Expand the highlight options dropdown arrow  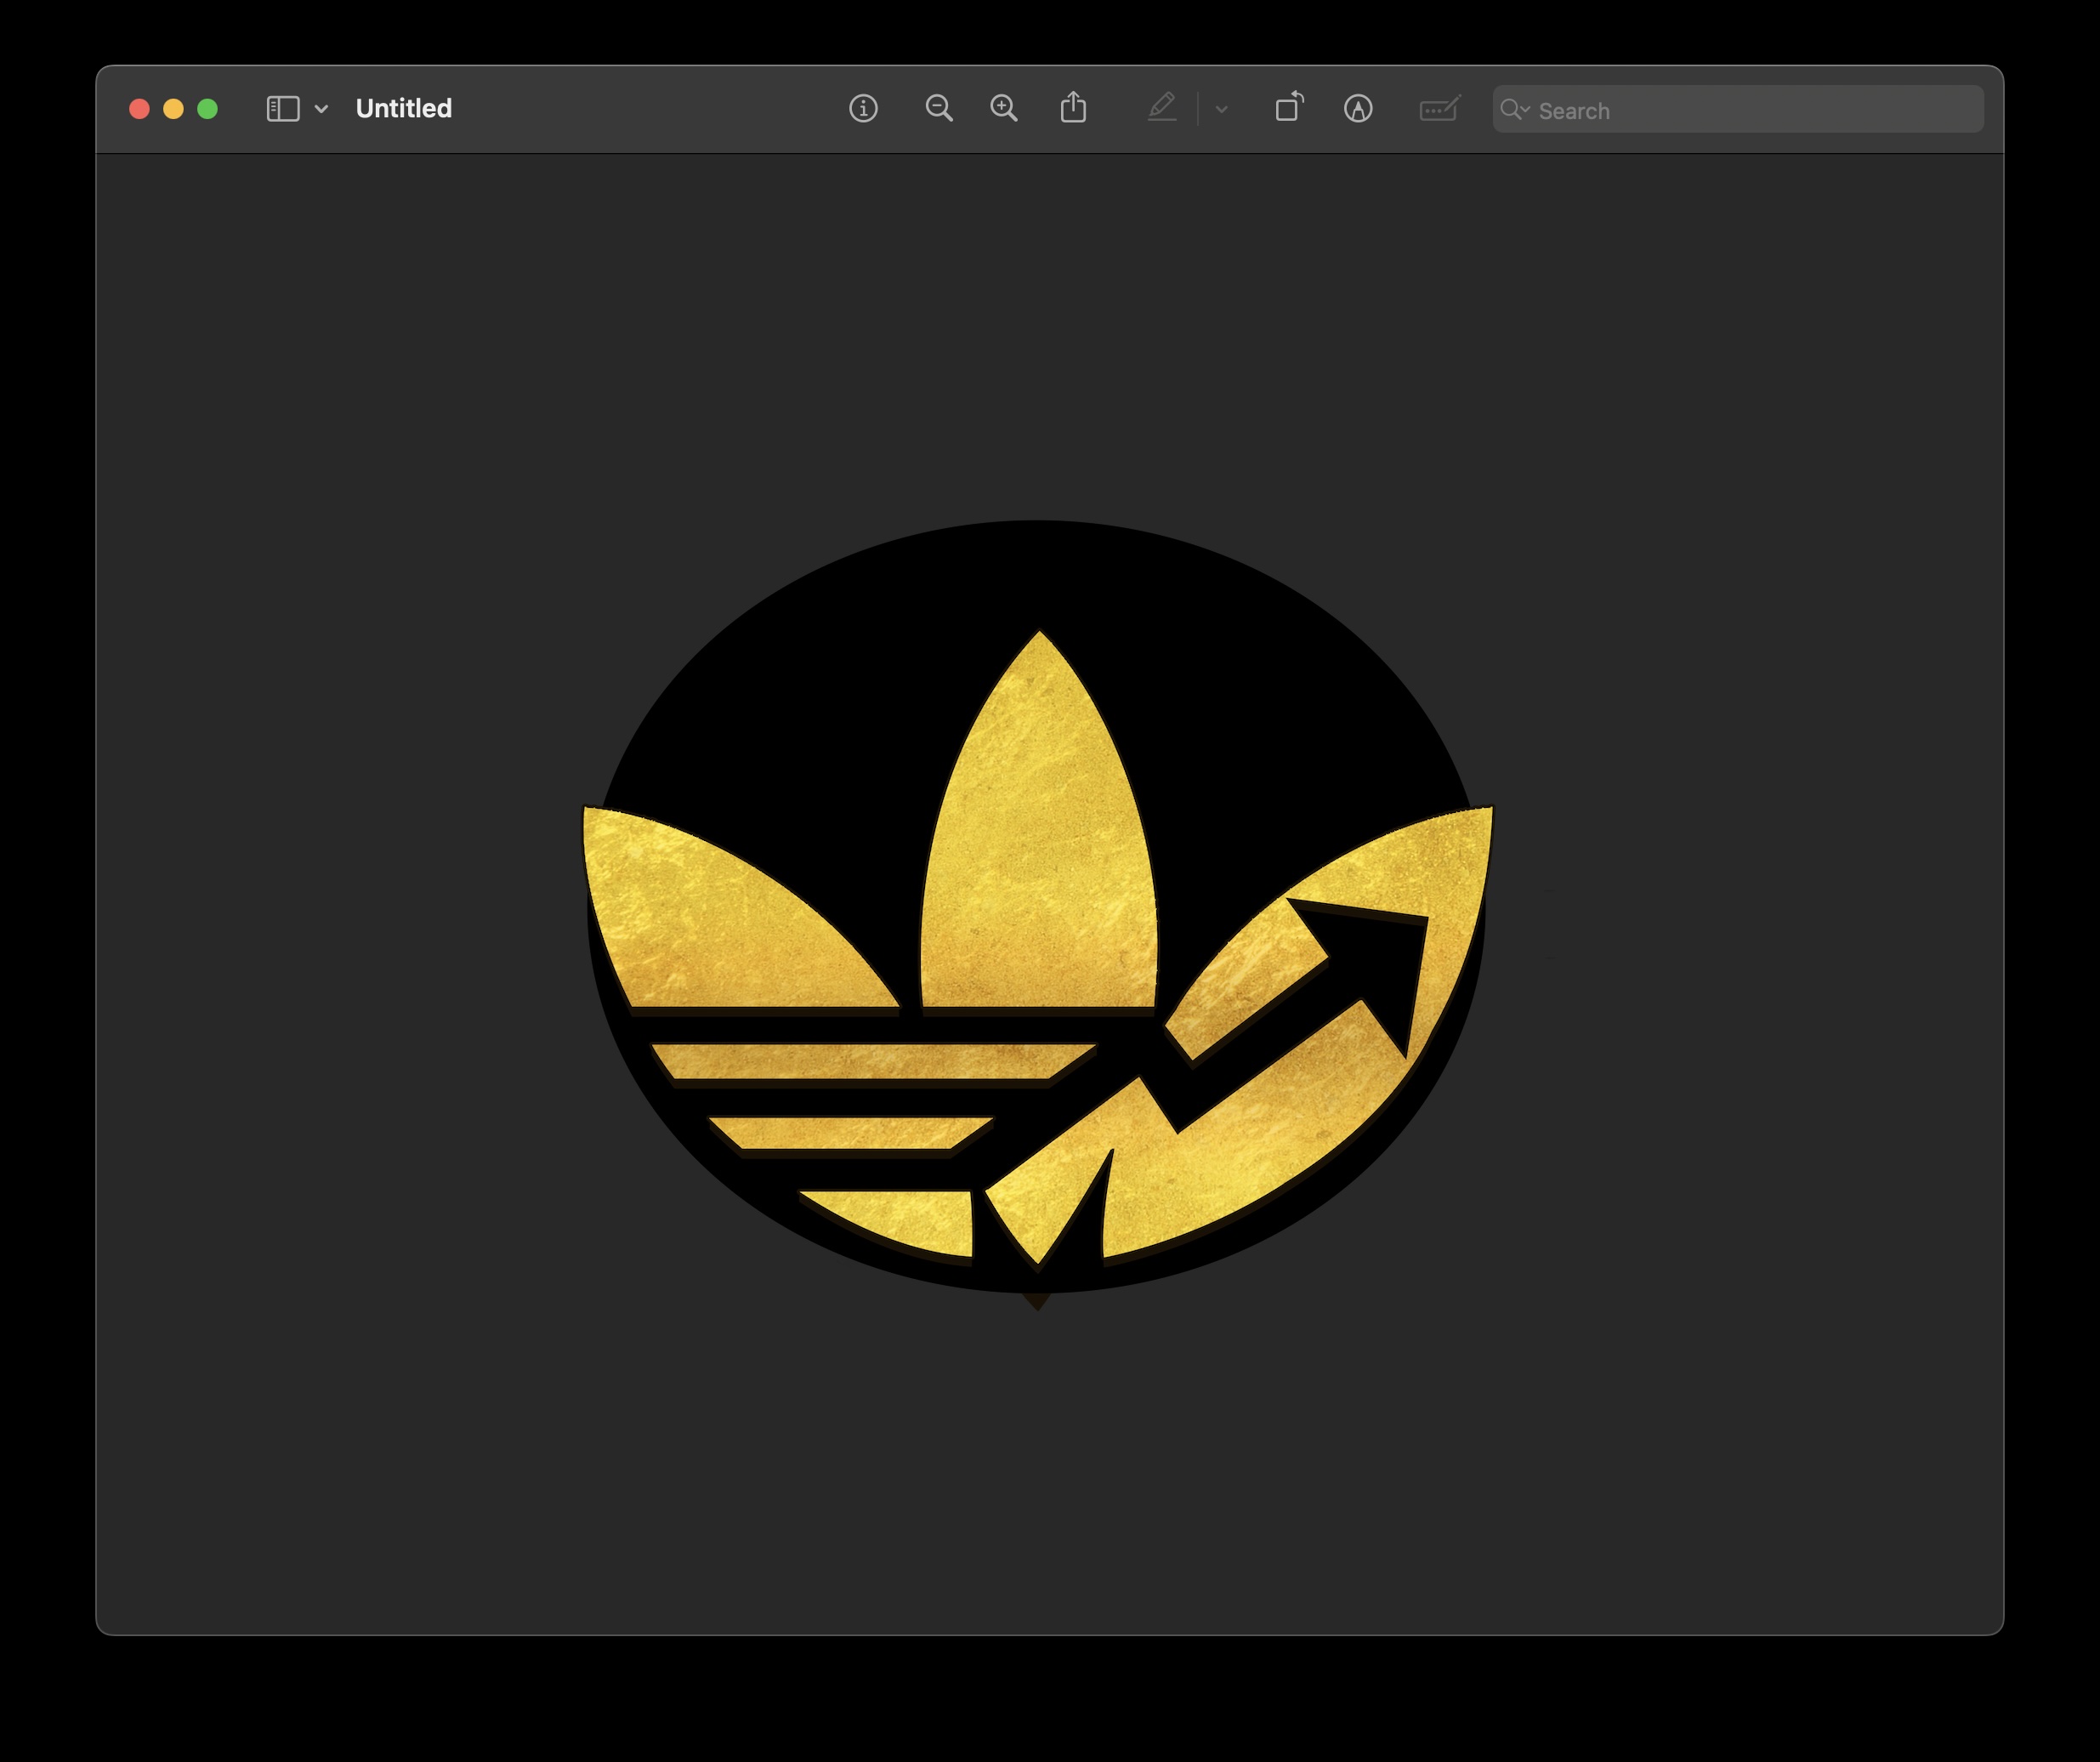1221,109
